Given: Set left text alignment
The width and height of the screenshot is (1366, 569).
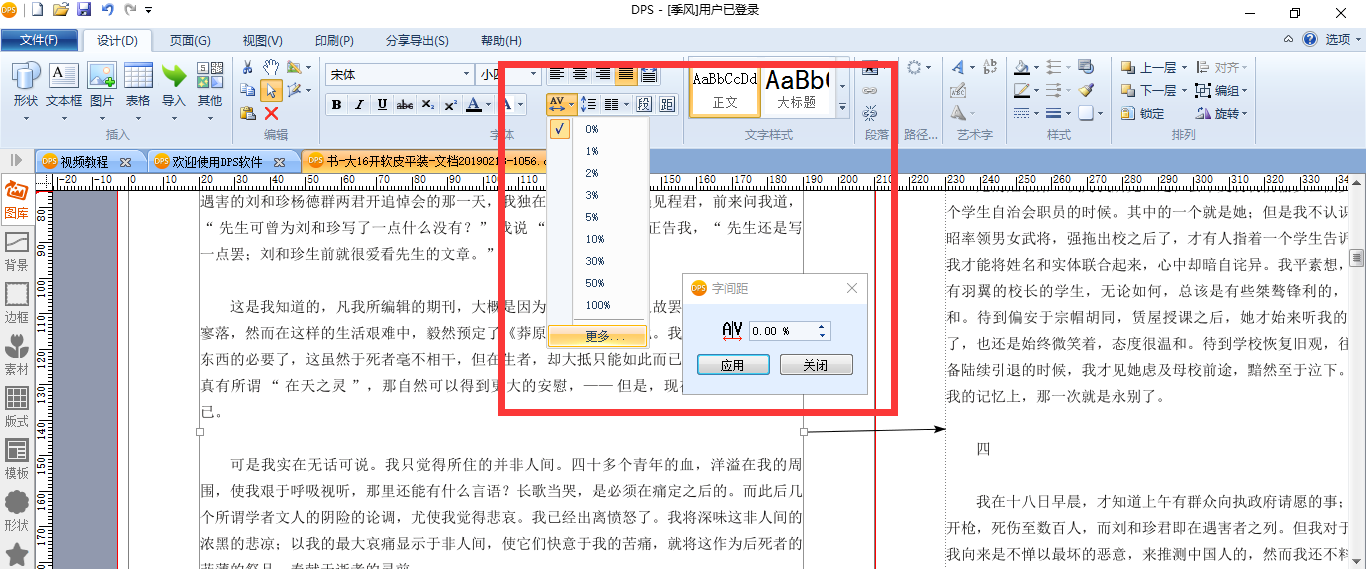Looking at the screenshot, I should coord(557,74).
